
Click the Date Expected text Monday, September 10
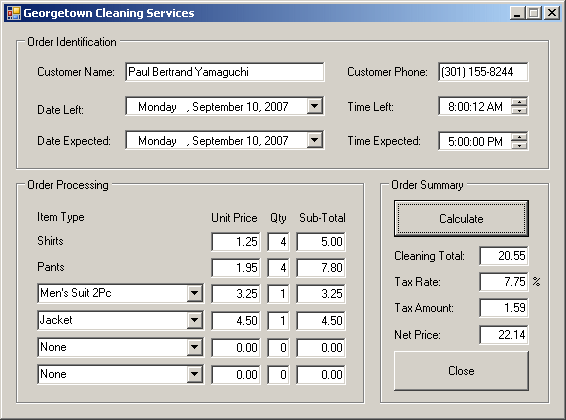pyautogui.click(x=213, y=141)
